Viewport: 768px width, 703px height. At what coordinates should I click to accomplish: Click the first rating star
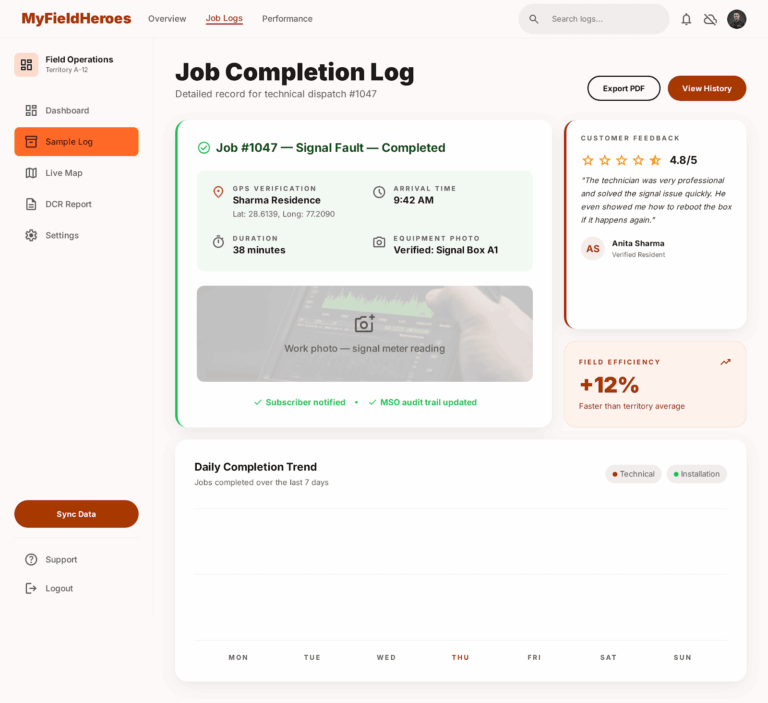pos(588,160)
